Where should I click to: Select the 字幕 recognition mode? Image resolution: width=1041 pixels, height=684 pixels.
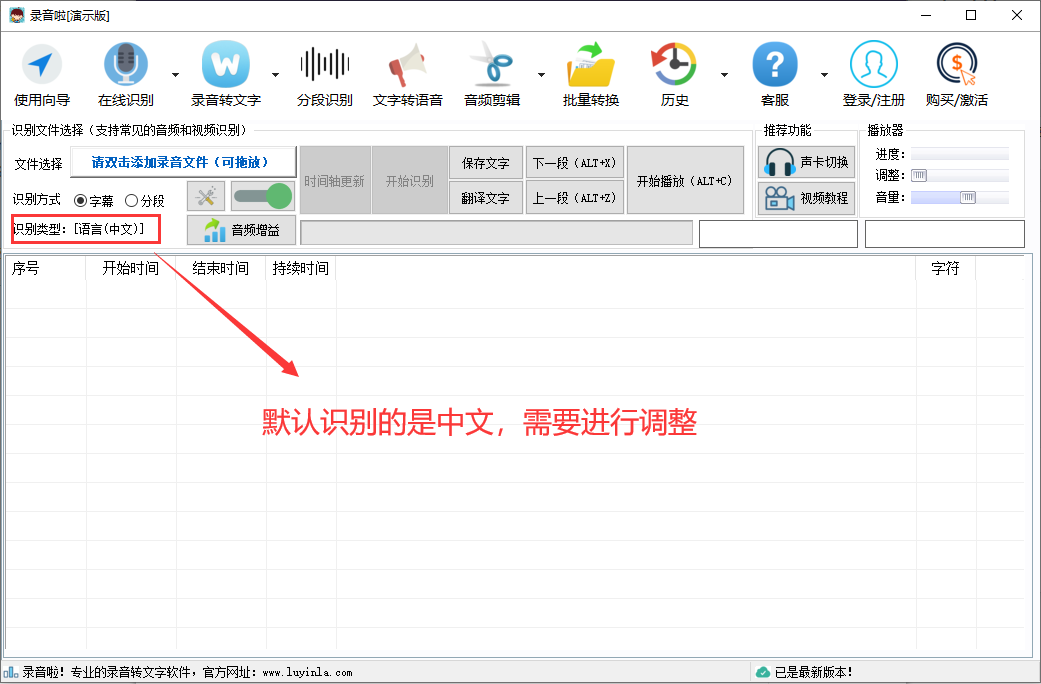click(94, 201)
